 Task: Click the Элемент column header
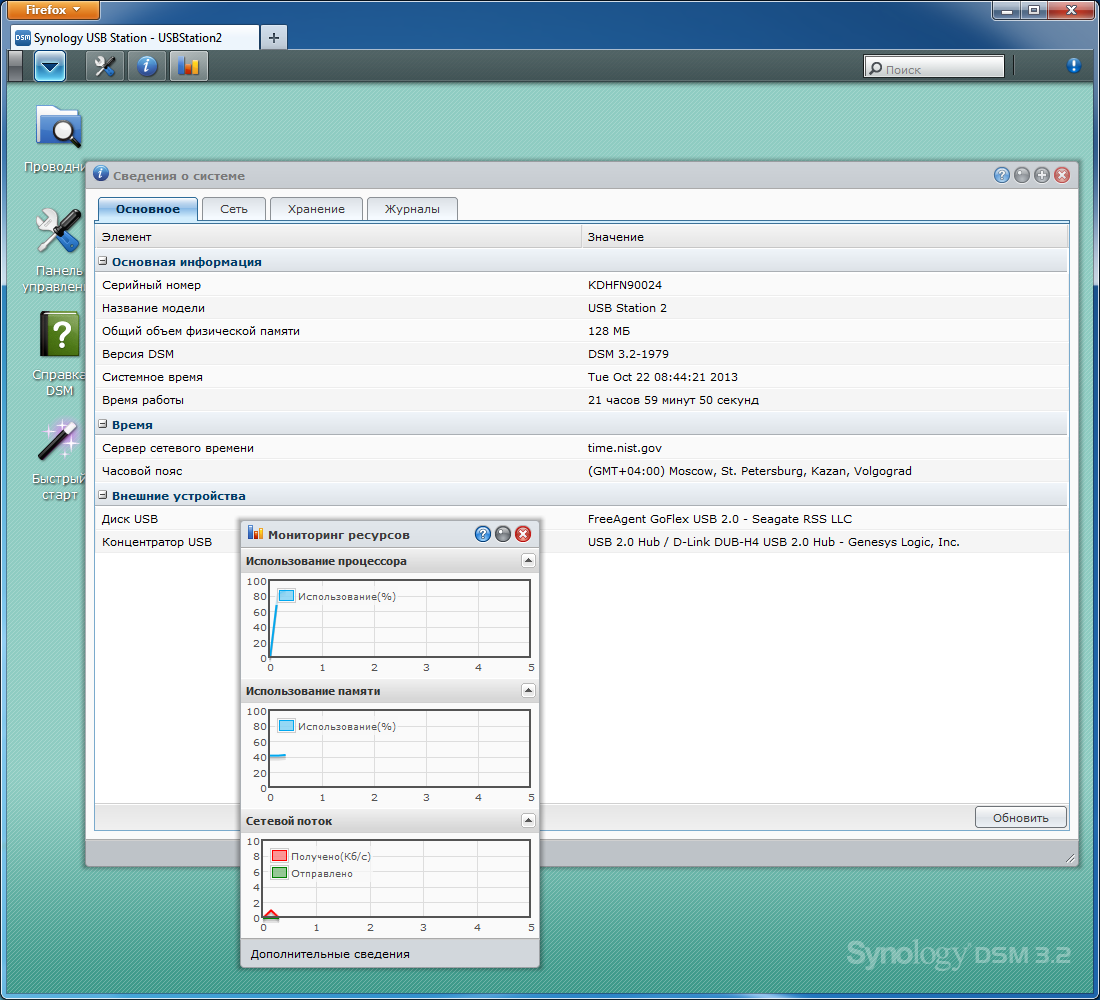click(x=338, y=236)
